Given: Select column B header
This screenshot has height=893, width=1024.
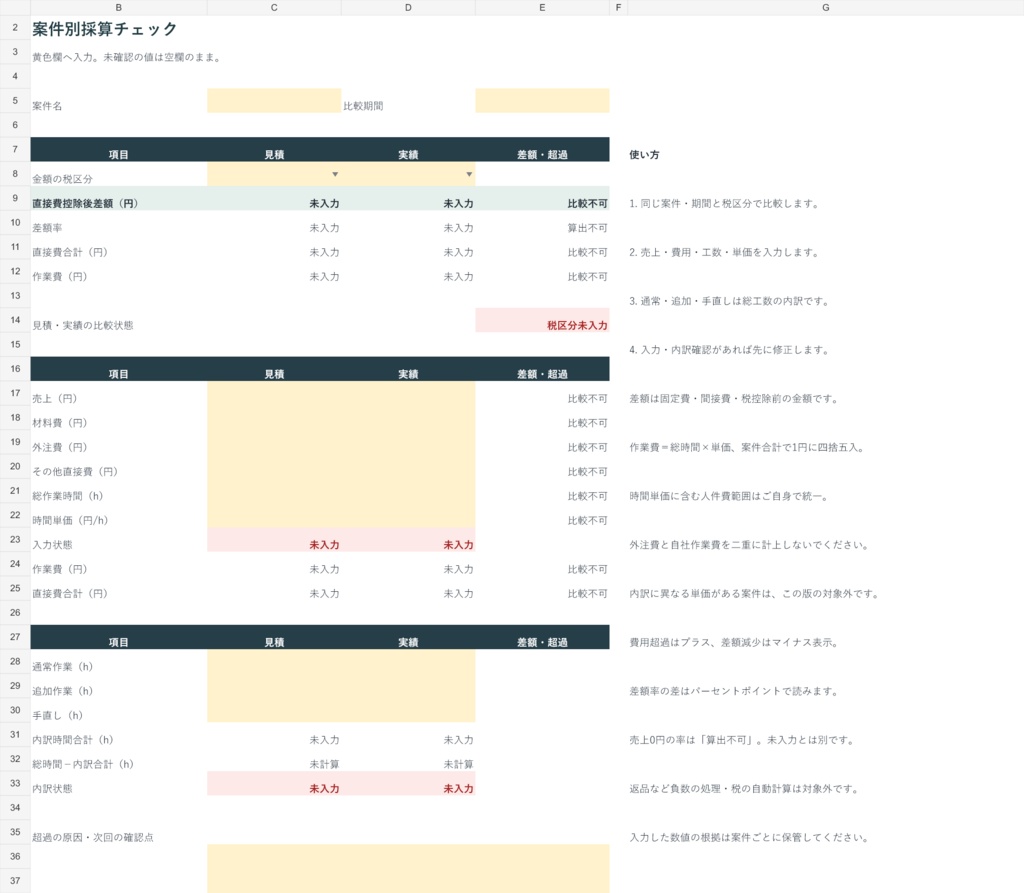Looking at the screenshot, I should coord(118,8).
